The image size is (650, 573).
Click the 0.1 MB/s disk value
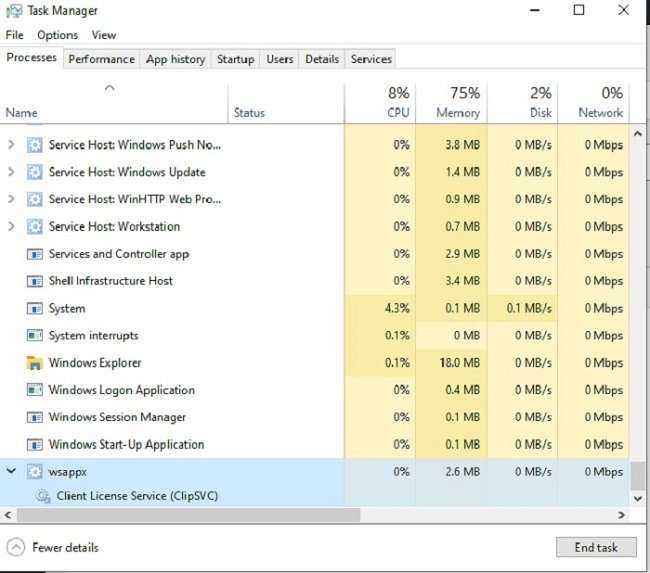coord(529,308)
